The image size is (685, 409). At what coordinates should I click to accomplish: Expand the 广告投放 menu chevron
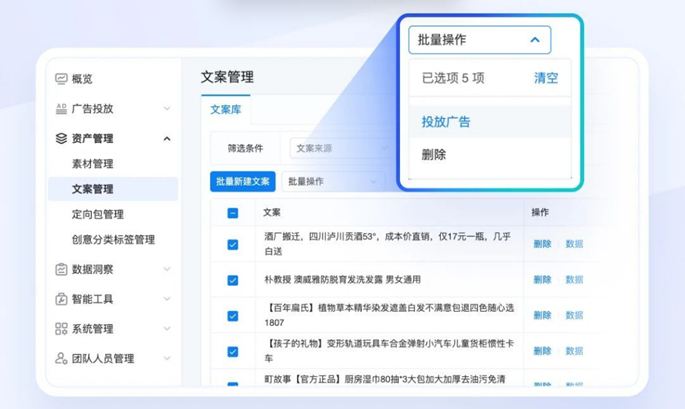point(167,108)
